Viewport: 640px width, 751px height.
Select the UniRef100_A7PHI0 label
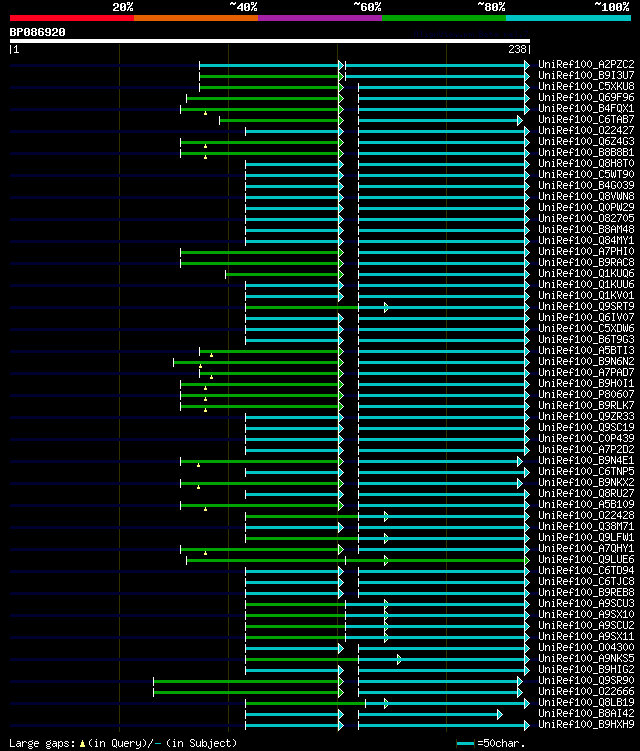586,251
